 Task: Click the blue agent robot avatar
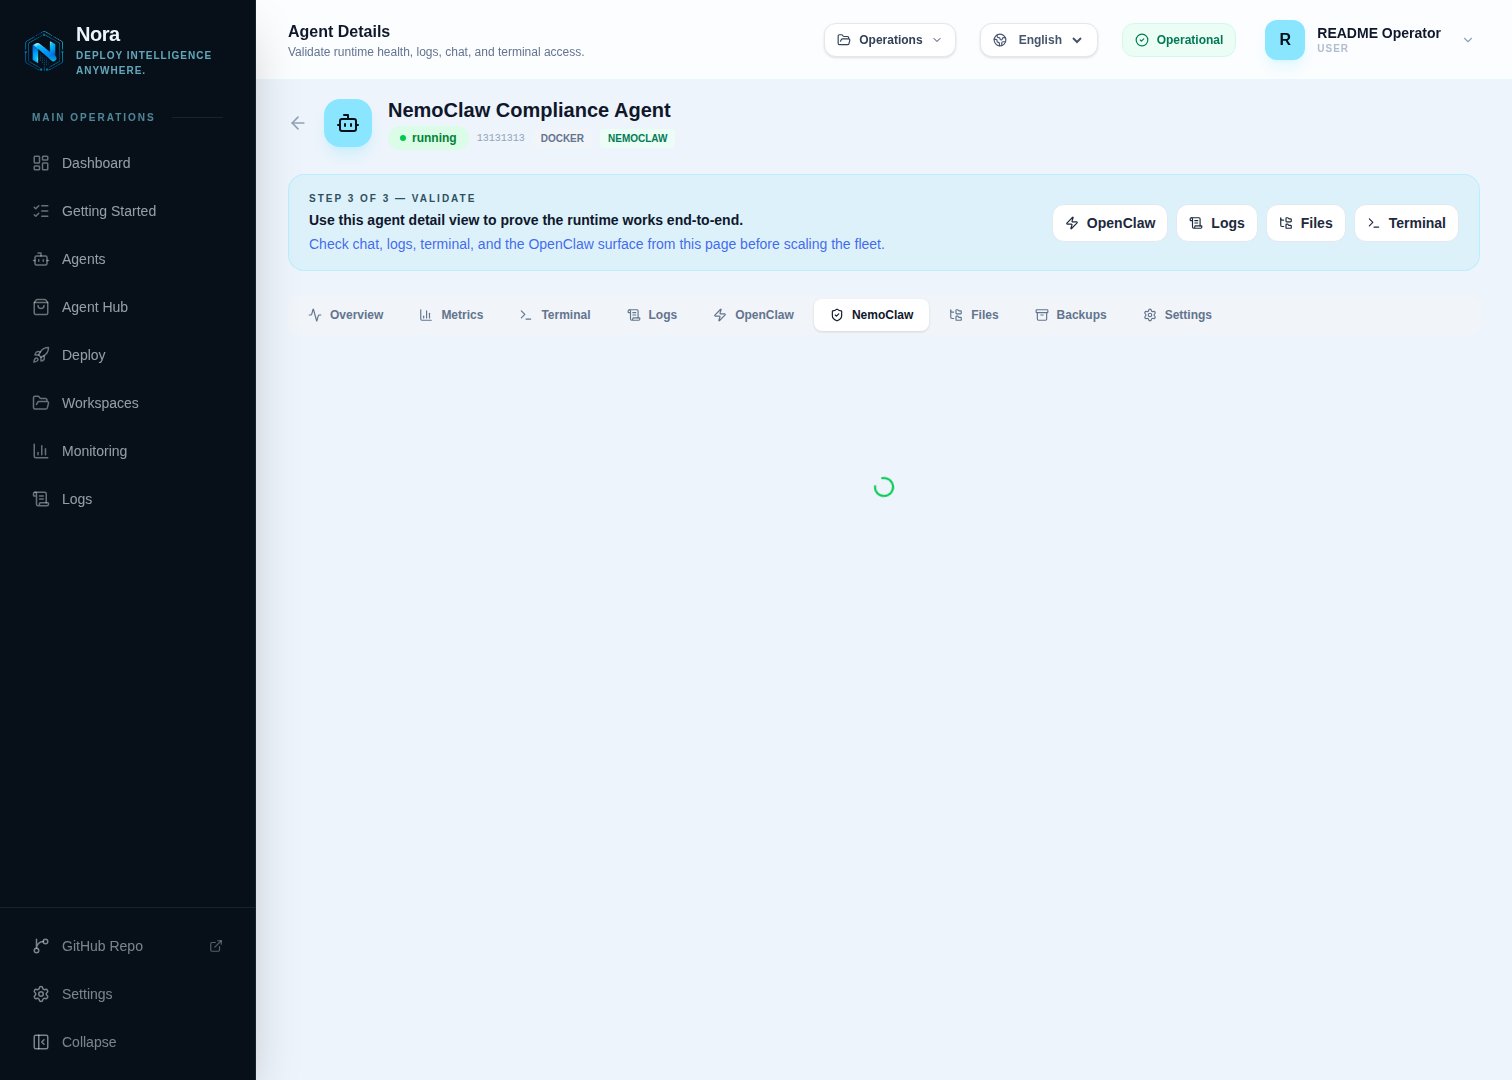coord(348,123)
